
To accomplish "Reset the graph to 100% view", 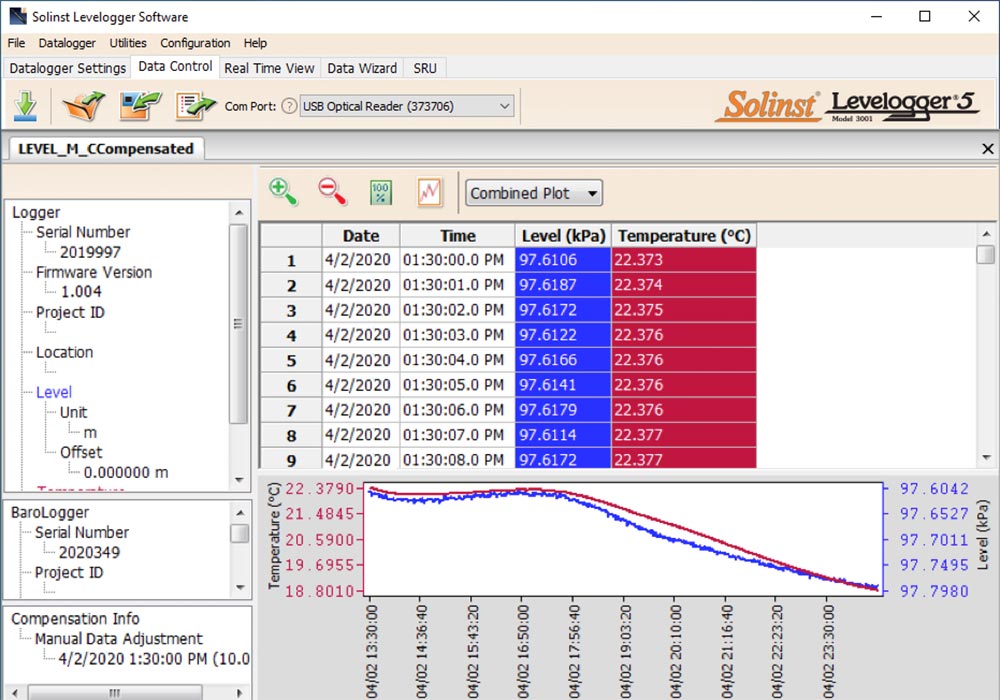I will point(380,192).
